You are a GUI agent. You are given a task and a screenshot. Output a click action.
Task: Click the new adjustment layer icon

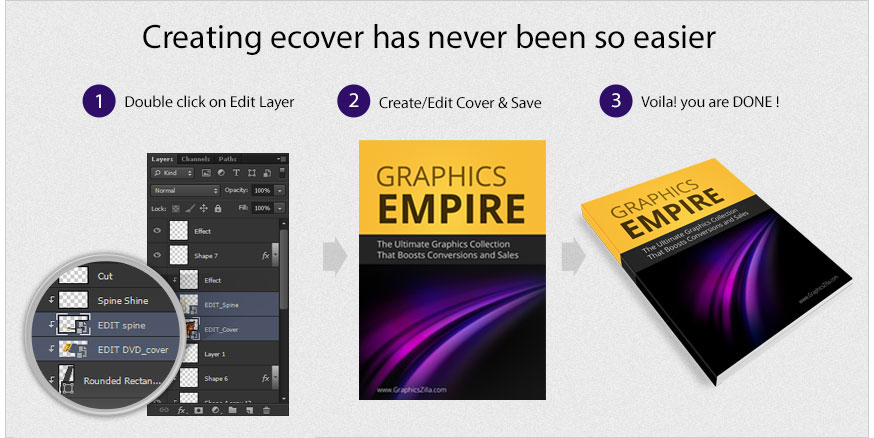click(x=214, y=410)
